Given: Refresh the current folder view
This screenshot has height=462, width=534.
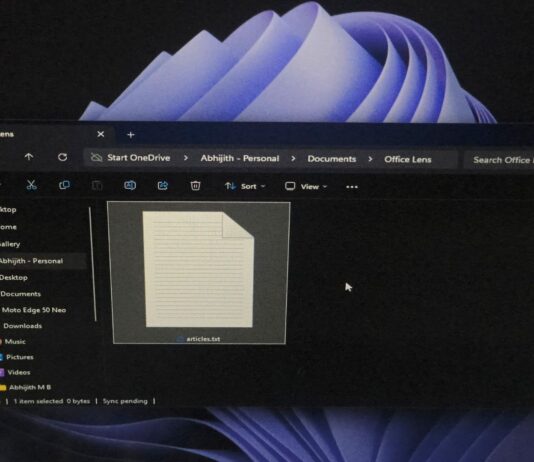Looking at the screenshot, I should [x=62, y=157].
